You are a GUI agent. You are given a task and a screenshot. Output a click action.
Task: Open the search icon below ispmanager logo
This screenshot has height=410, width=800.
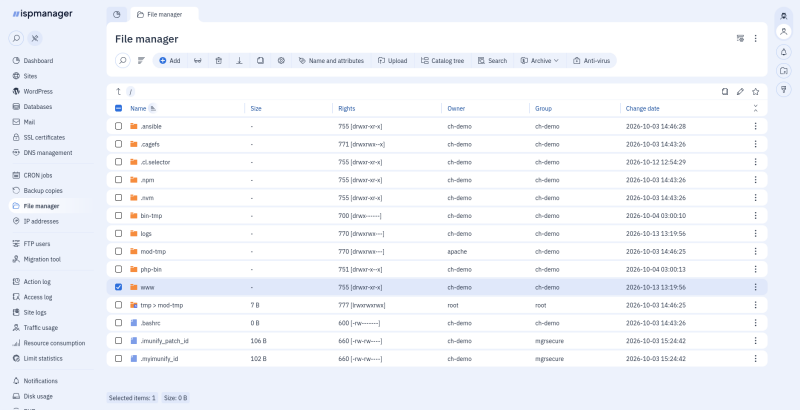(x=16, y=38)
